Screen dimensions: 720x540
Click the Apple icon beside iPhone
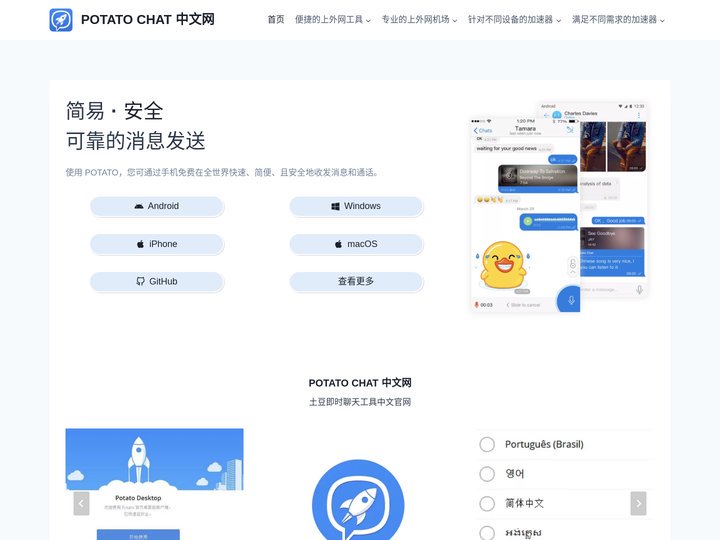point(141,244)
